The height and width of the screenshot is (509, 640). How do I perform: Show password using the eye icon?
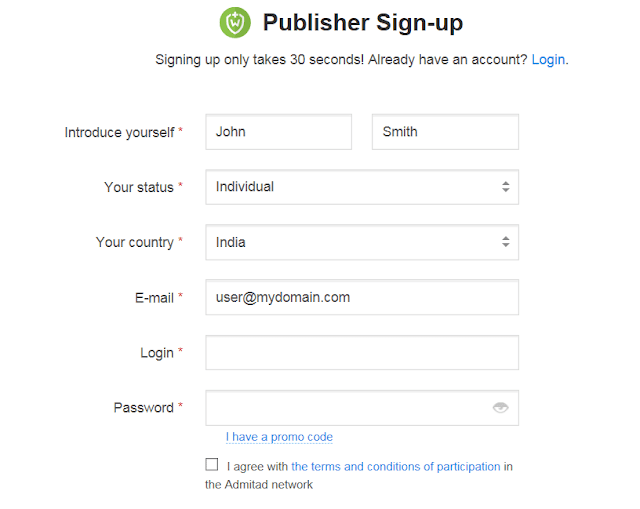click(500, 407)
